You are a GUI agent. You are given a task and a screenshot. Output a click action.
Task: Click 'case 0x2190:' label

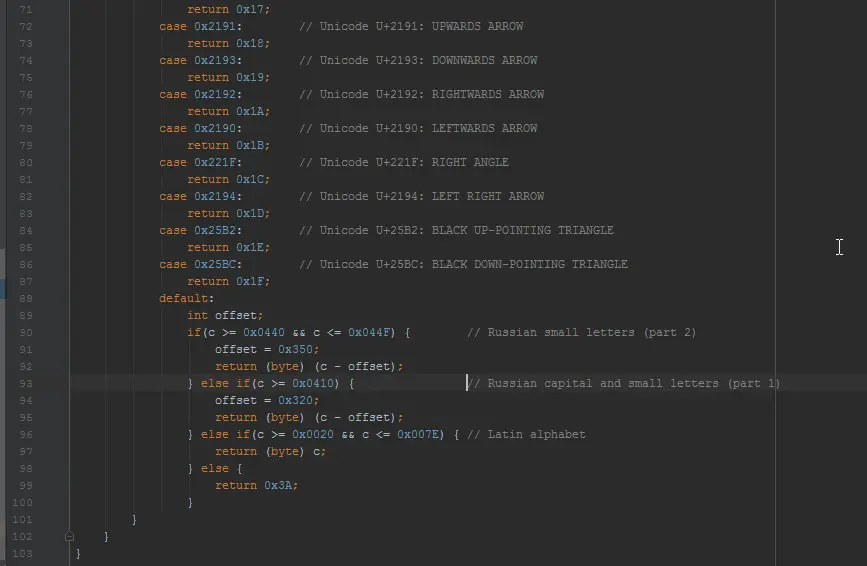click(200, 129)
